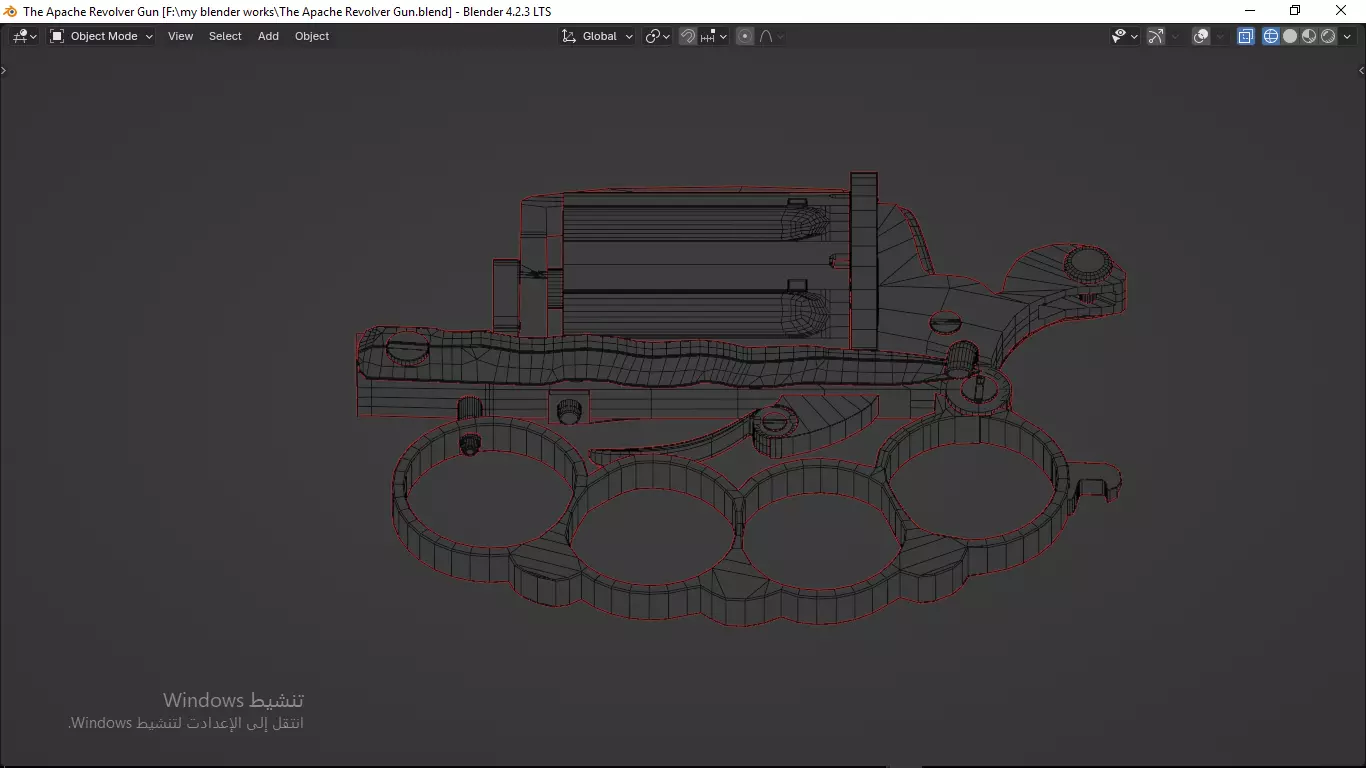Toggle X-Ray mode
Screen dimensions: 1366x768
click(x=1246, y=36)
